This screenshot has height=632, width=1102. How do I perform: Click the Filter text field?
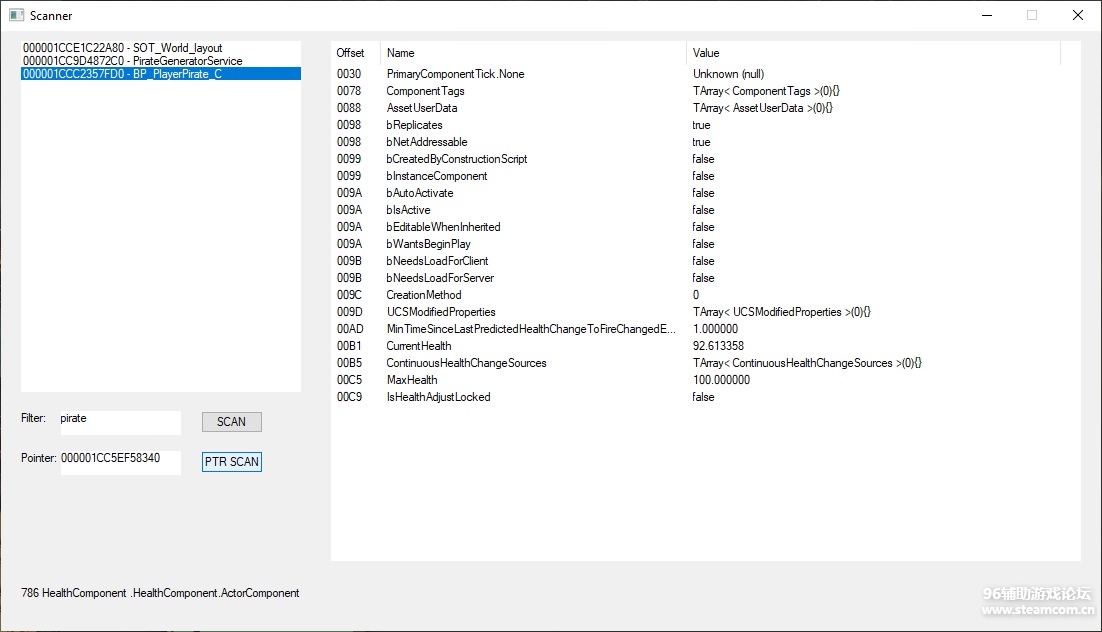(x=120, y=421)
